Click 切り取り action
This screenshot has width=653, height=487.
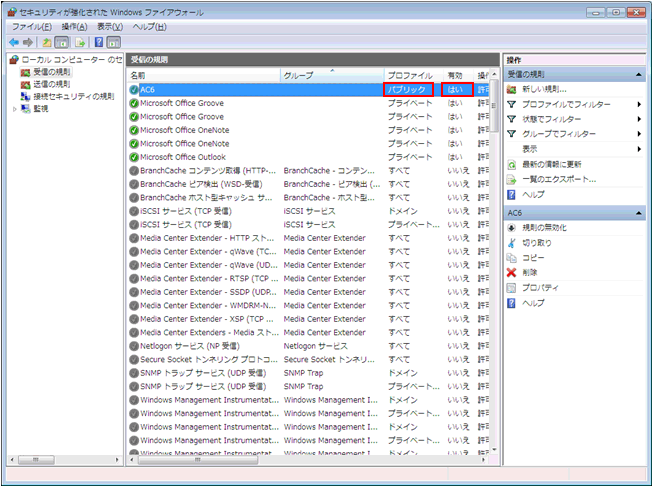click(x=537, y=243)
